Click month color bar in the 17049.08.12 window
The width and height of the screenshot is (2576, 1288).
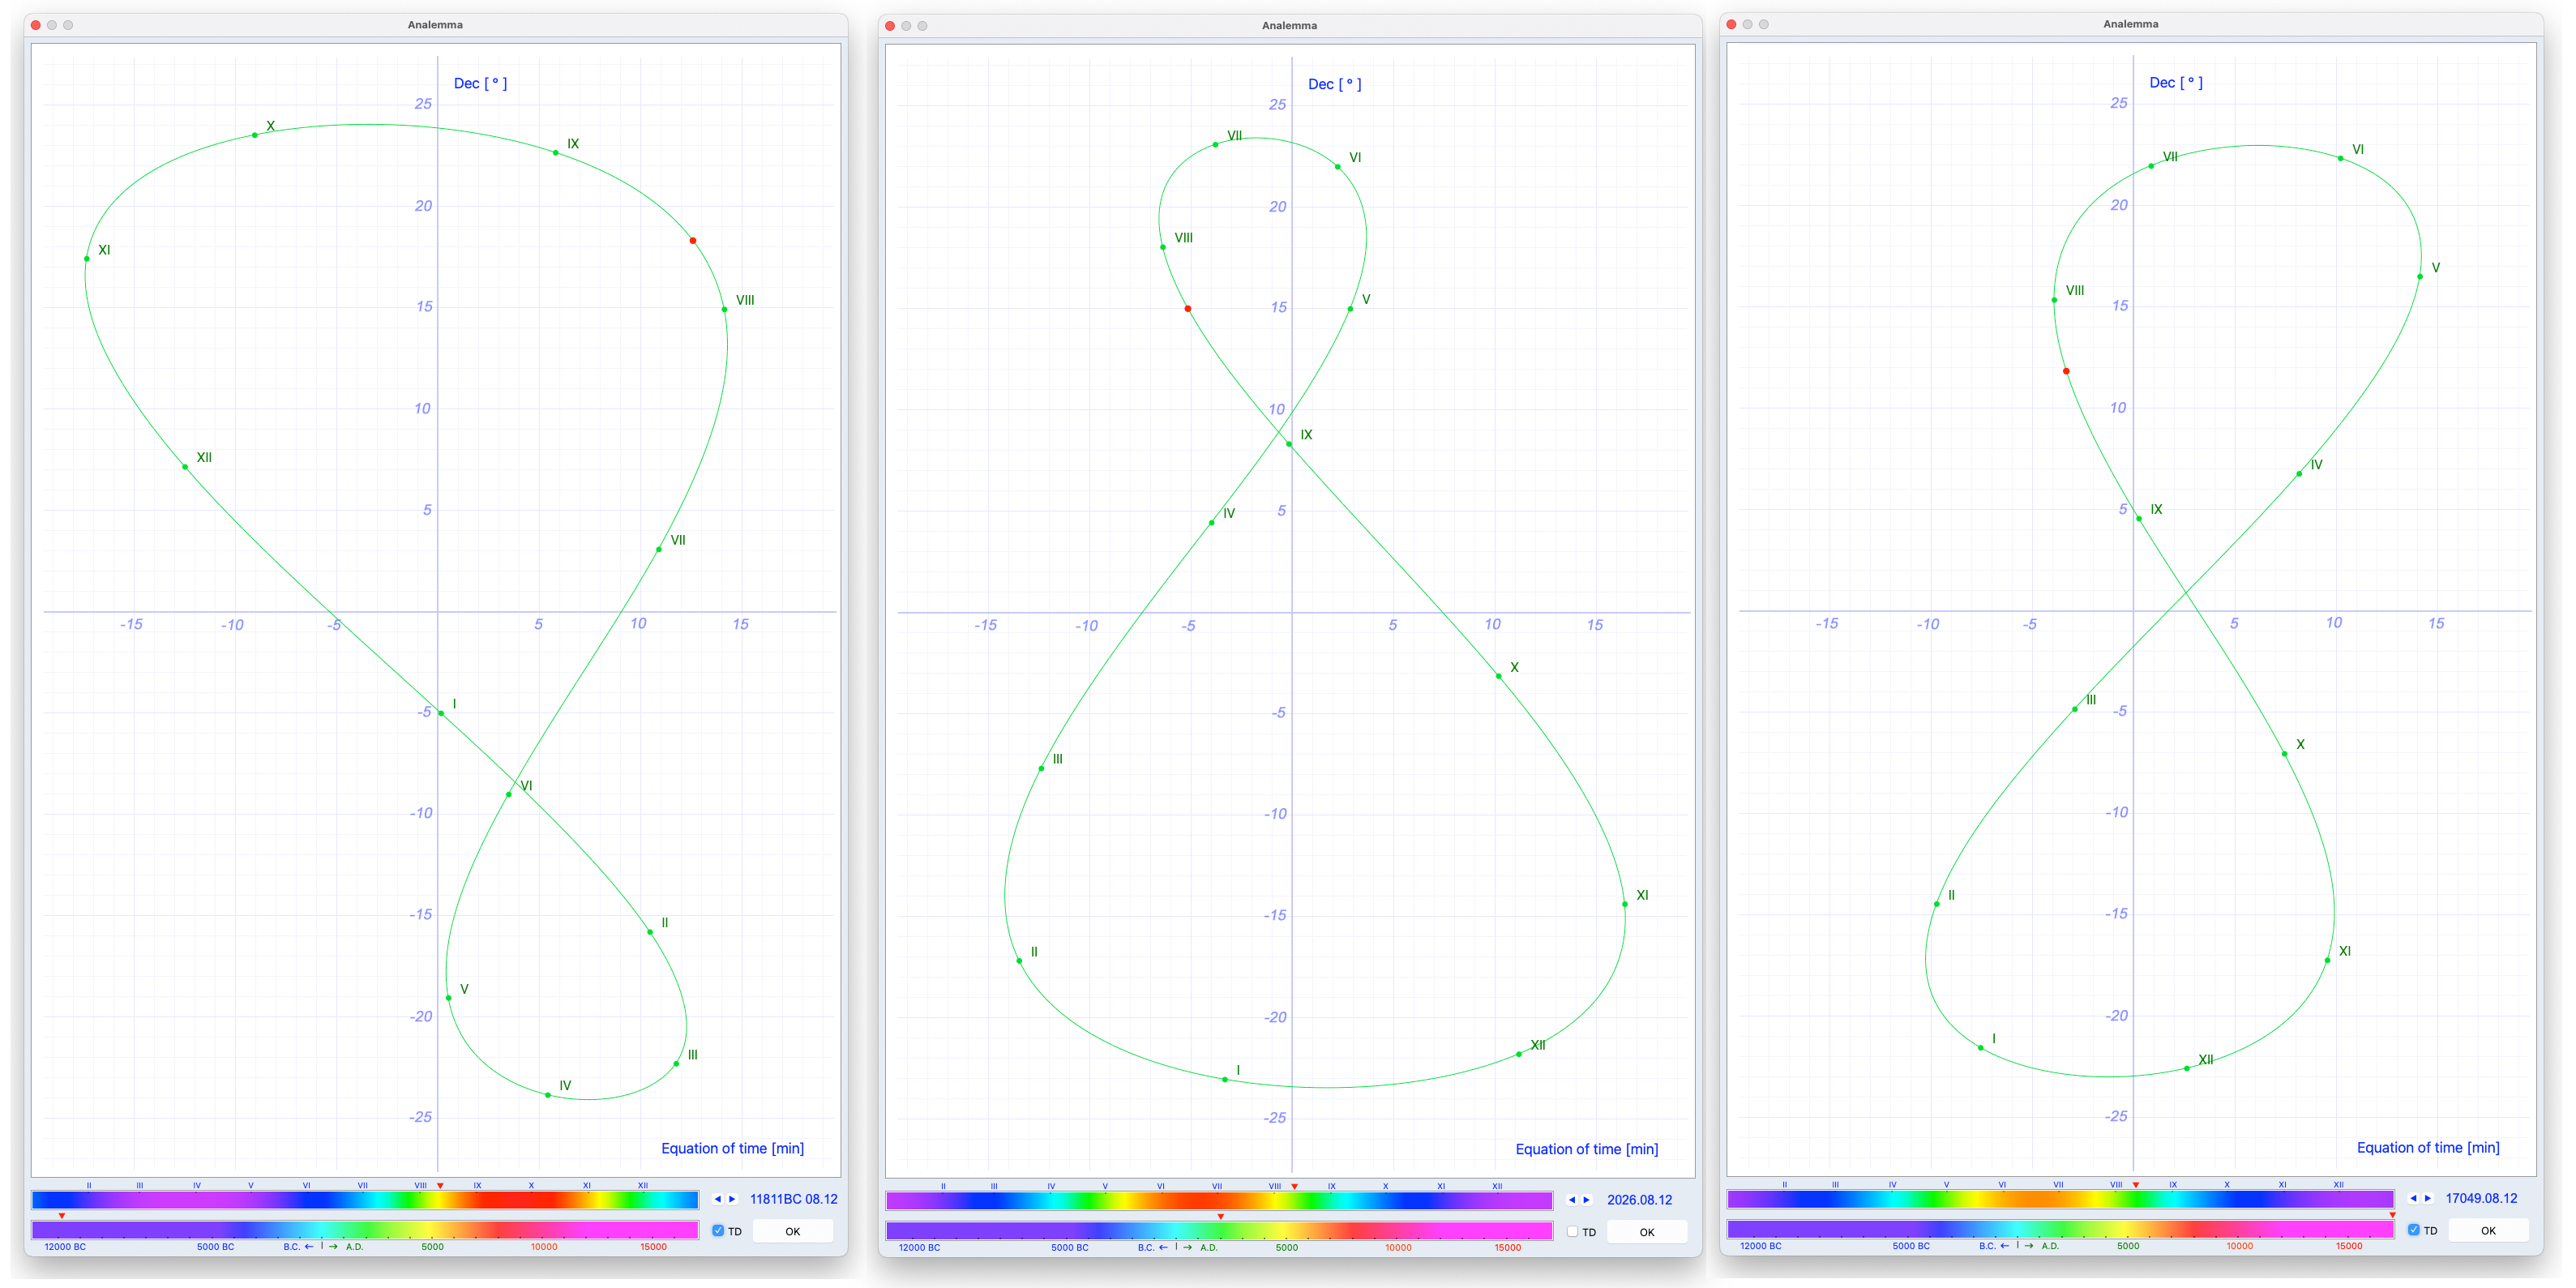pyautogui.click(x=2060, y=1199)
